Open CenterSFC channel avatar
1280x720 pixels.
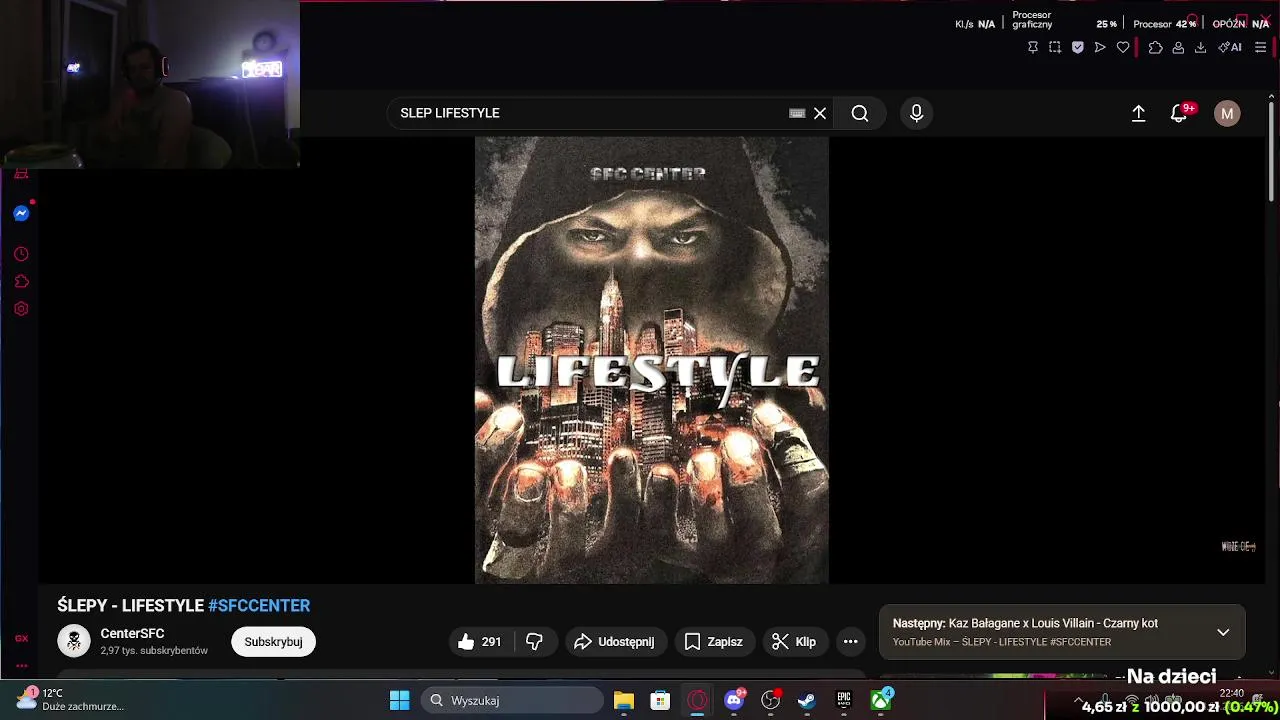point(74,641)
